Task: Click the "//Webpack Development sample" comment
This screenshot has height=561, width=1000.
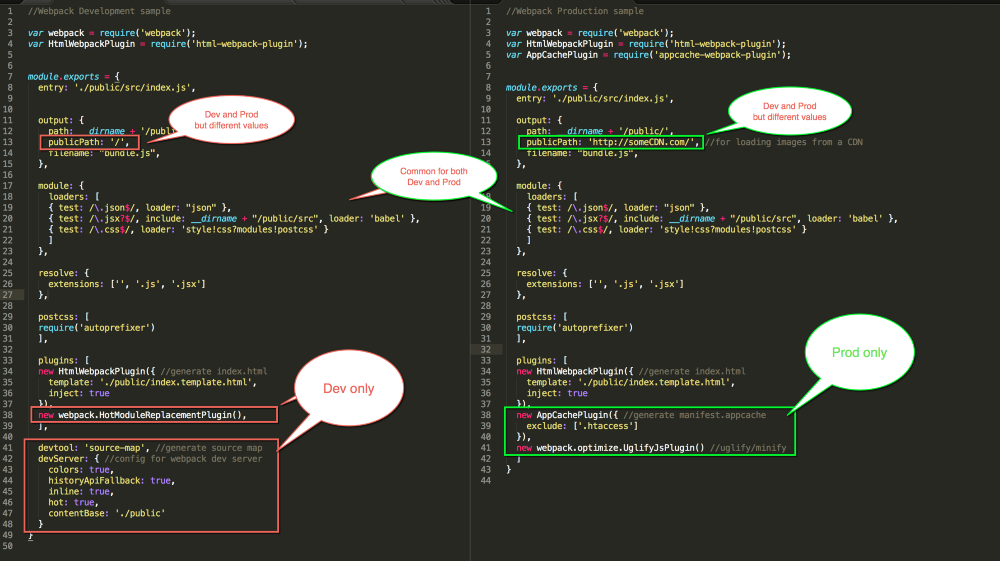Action: (99, 11)
